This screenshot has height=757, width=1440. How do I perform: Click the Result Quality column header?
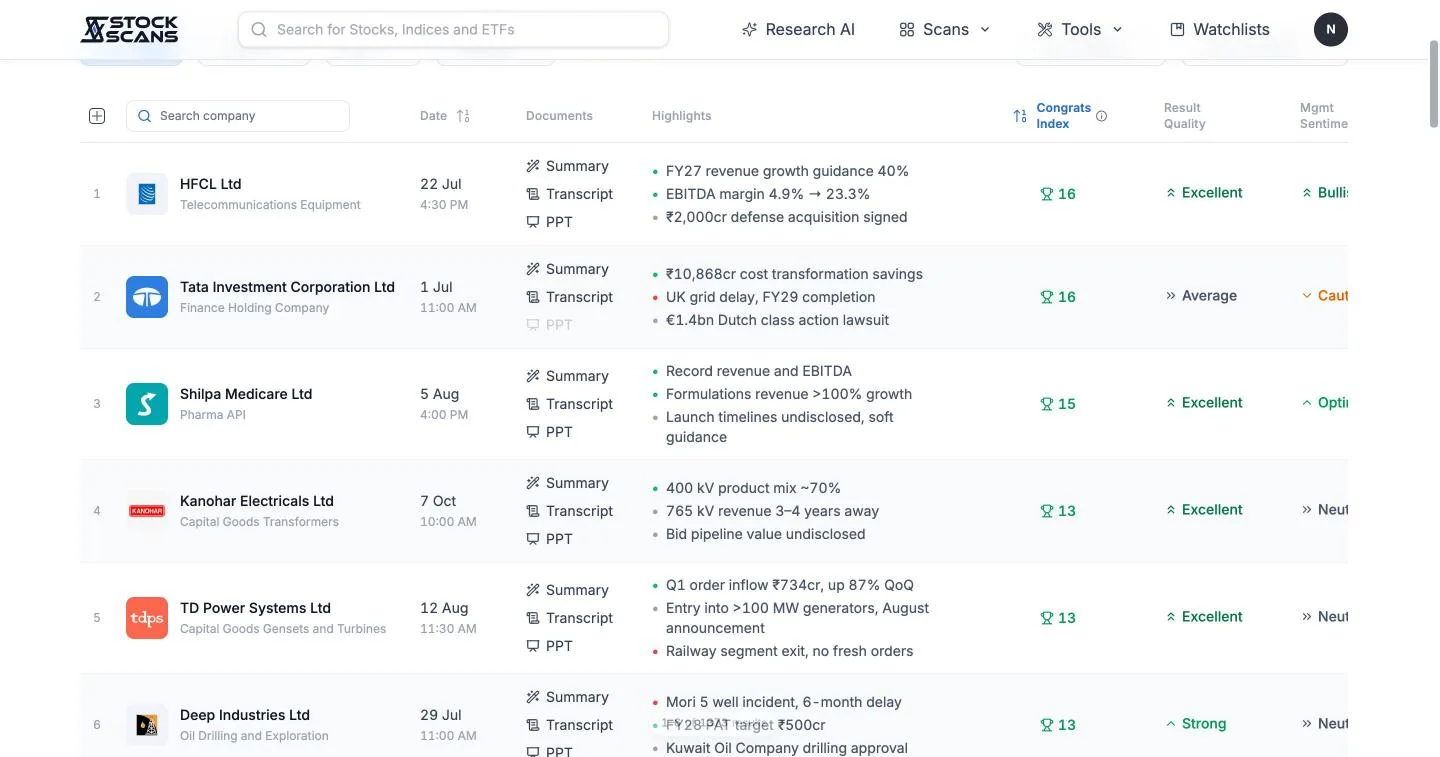click(1185, 116)
